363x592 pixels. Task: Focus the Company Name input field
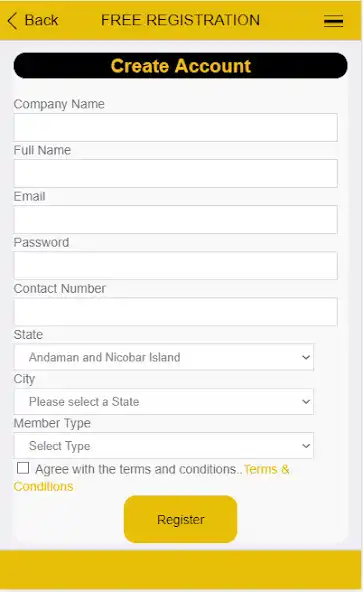(x=176, y=128)
